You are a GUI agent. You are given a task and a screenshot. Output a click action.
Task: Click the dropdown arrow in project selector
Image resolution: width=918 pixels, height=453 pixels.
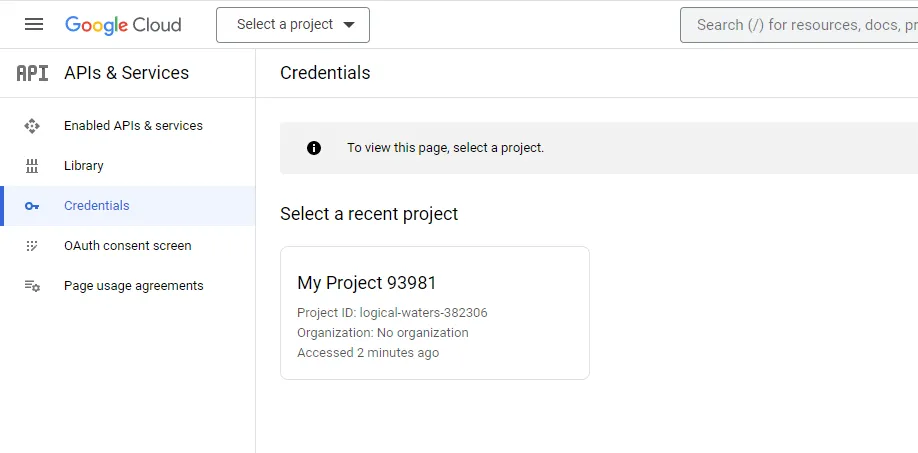click(x=349, y=25)
